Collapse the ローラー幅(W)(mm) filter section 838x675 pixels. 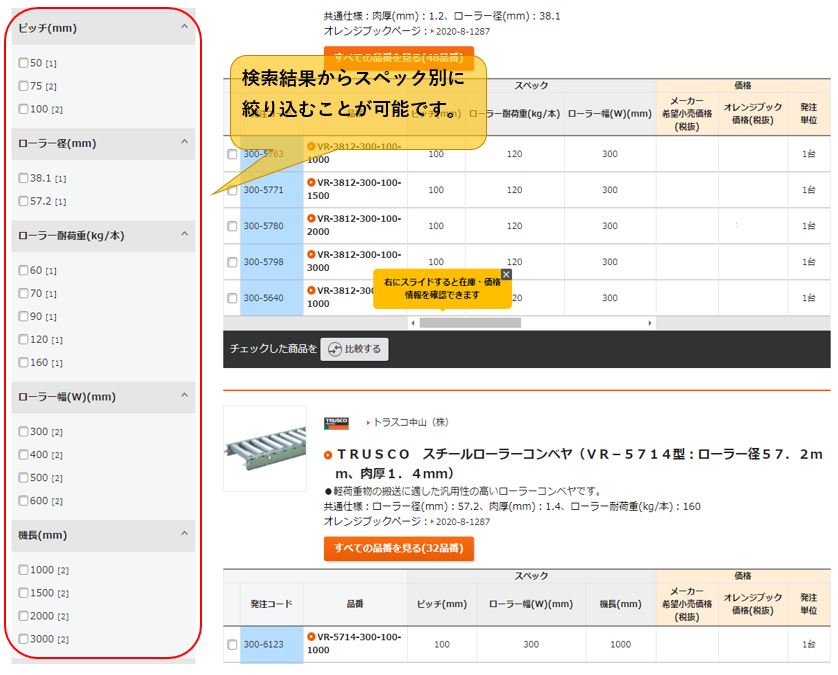(184, 395)
